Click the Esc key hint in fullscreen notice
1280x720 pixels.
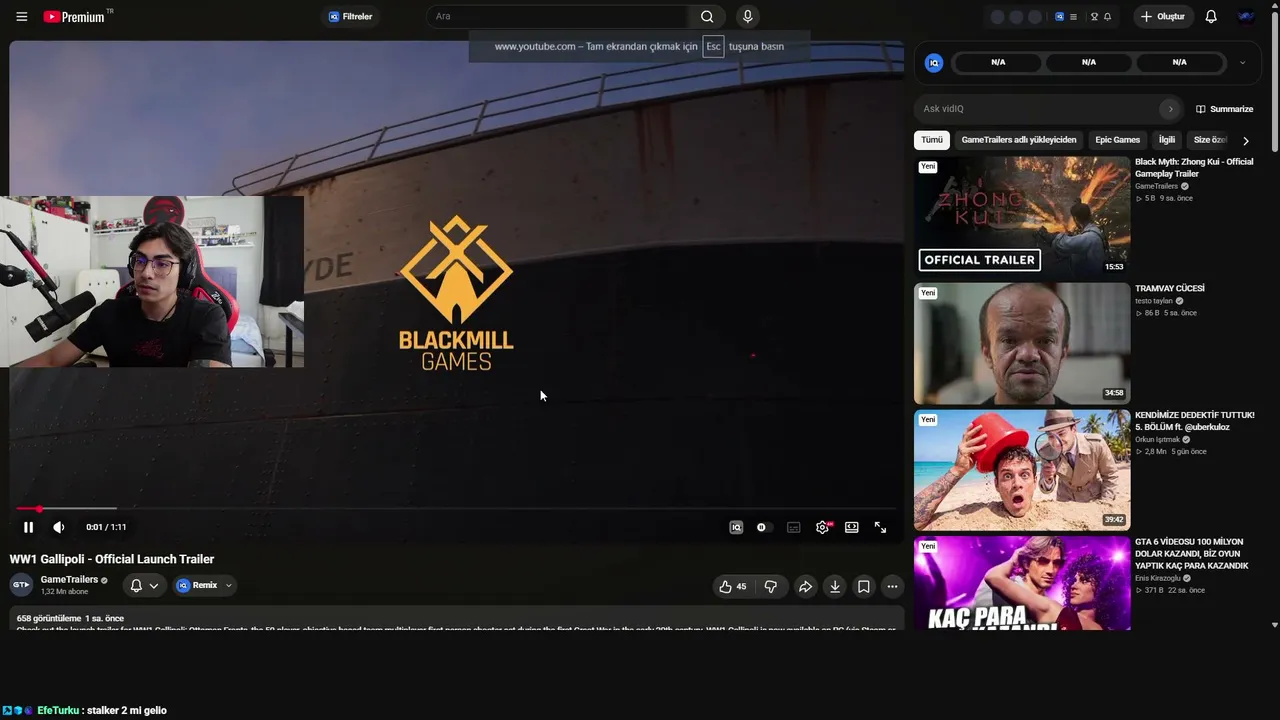(713, 46)
